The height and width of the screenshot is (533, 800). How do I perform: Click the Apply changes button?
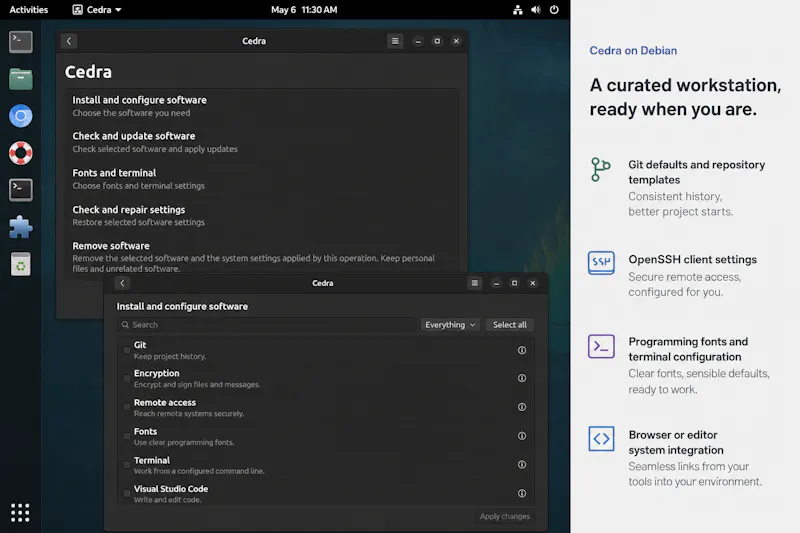point(505,516)
